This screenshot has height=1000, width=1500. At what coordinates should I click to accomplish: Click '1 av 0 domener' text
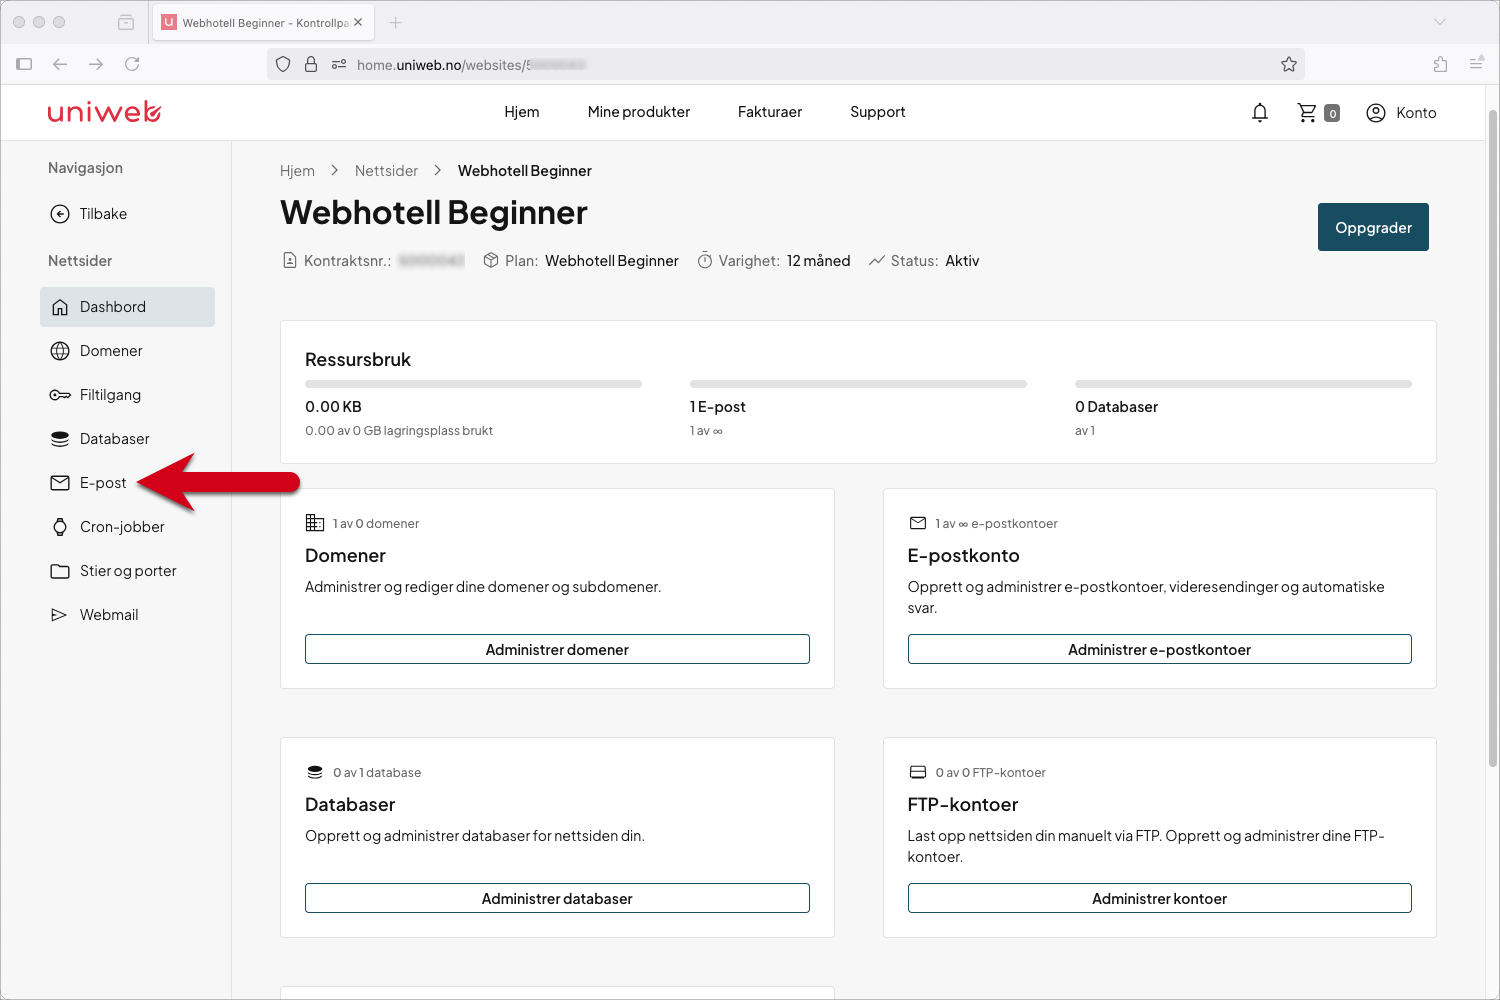pyautogui.click(x=376, y=524)
